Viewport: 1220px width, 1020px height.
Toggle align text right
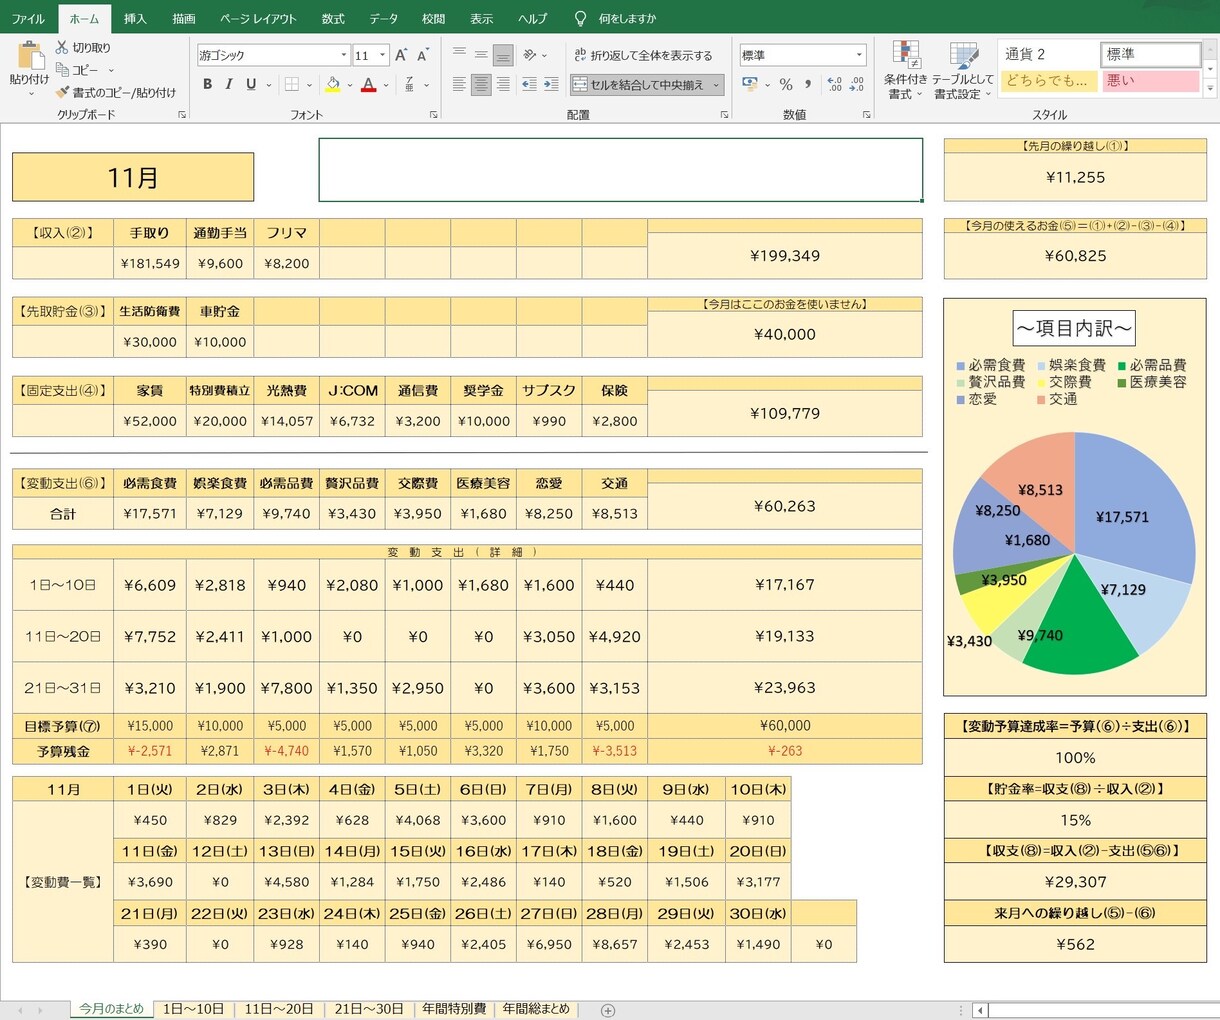tap(503, 85)
